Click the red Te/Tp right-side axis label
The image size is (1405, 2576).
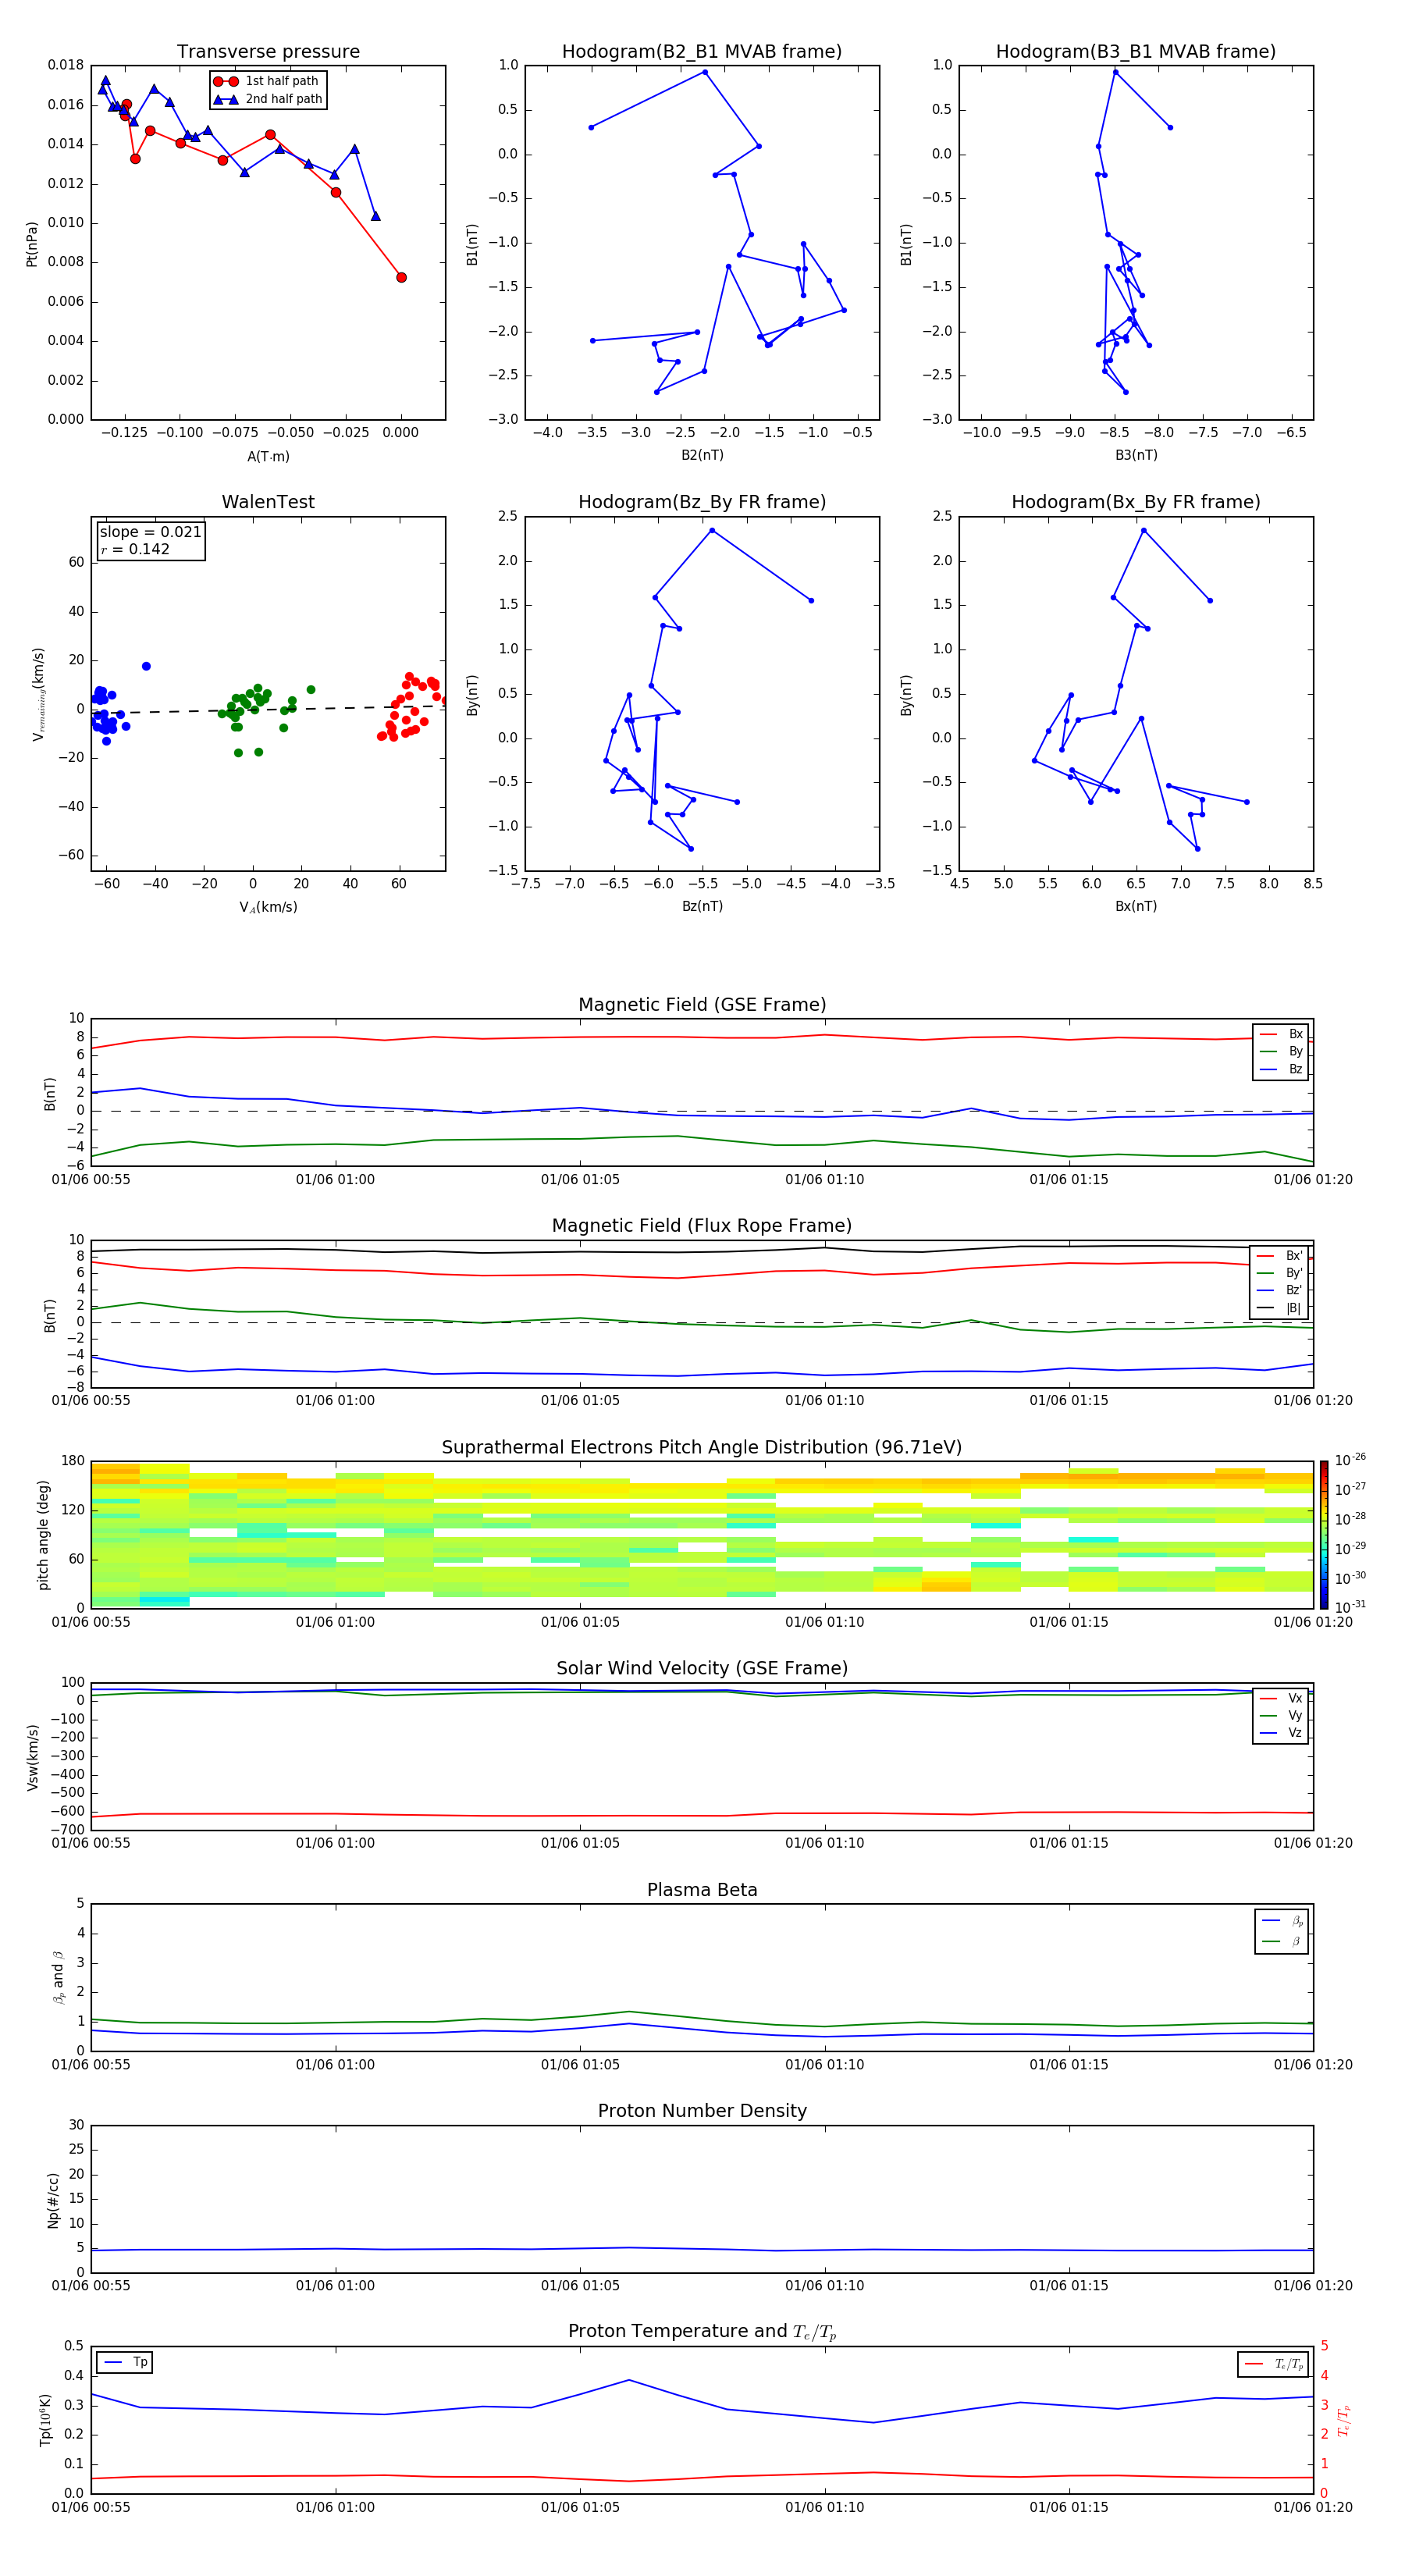pyautogui.click(x=1344, y=2420)
